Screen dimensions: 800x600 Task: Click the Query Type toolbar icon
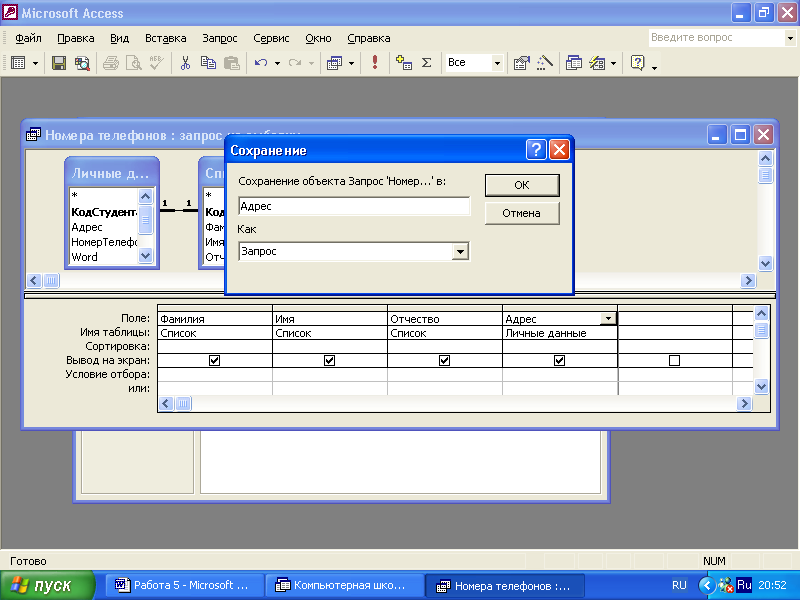click(334, 63)
